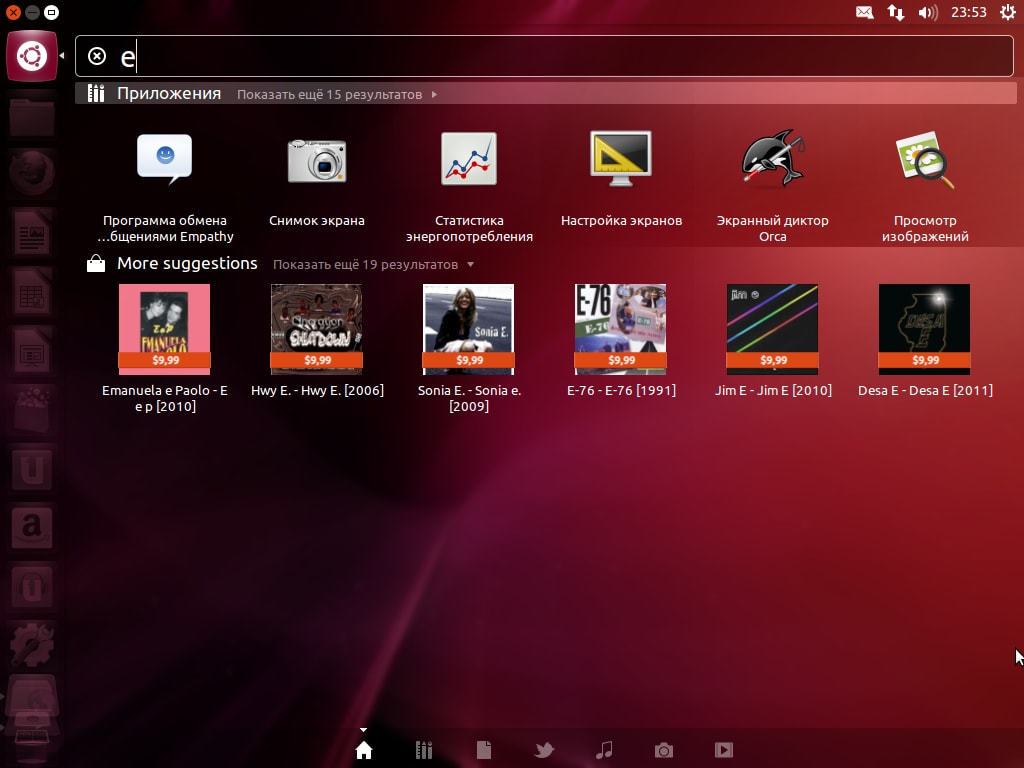Expand Показать ещё 19 результатов
Viewport: 1024px width, 768px height.
point(373,264)
